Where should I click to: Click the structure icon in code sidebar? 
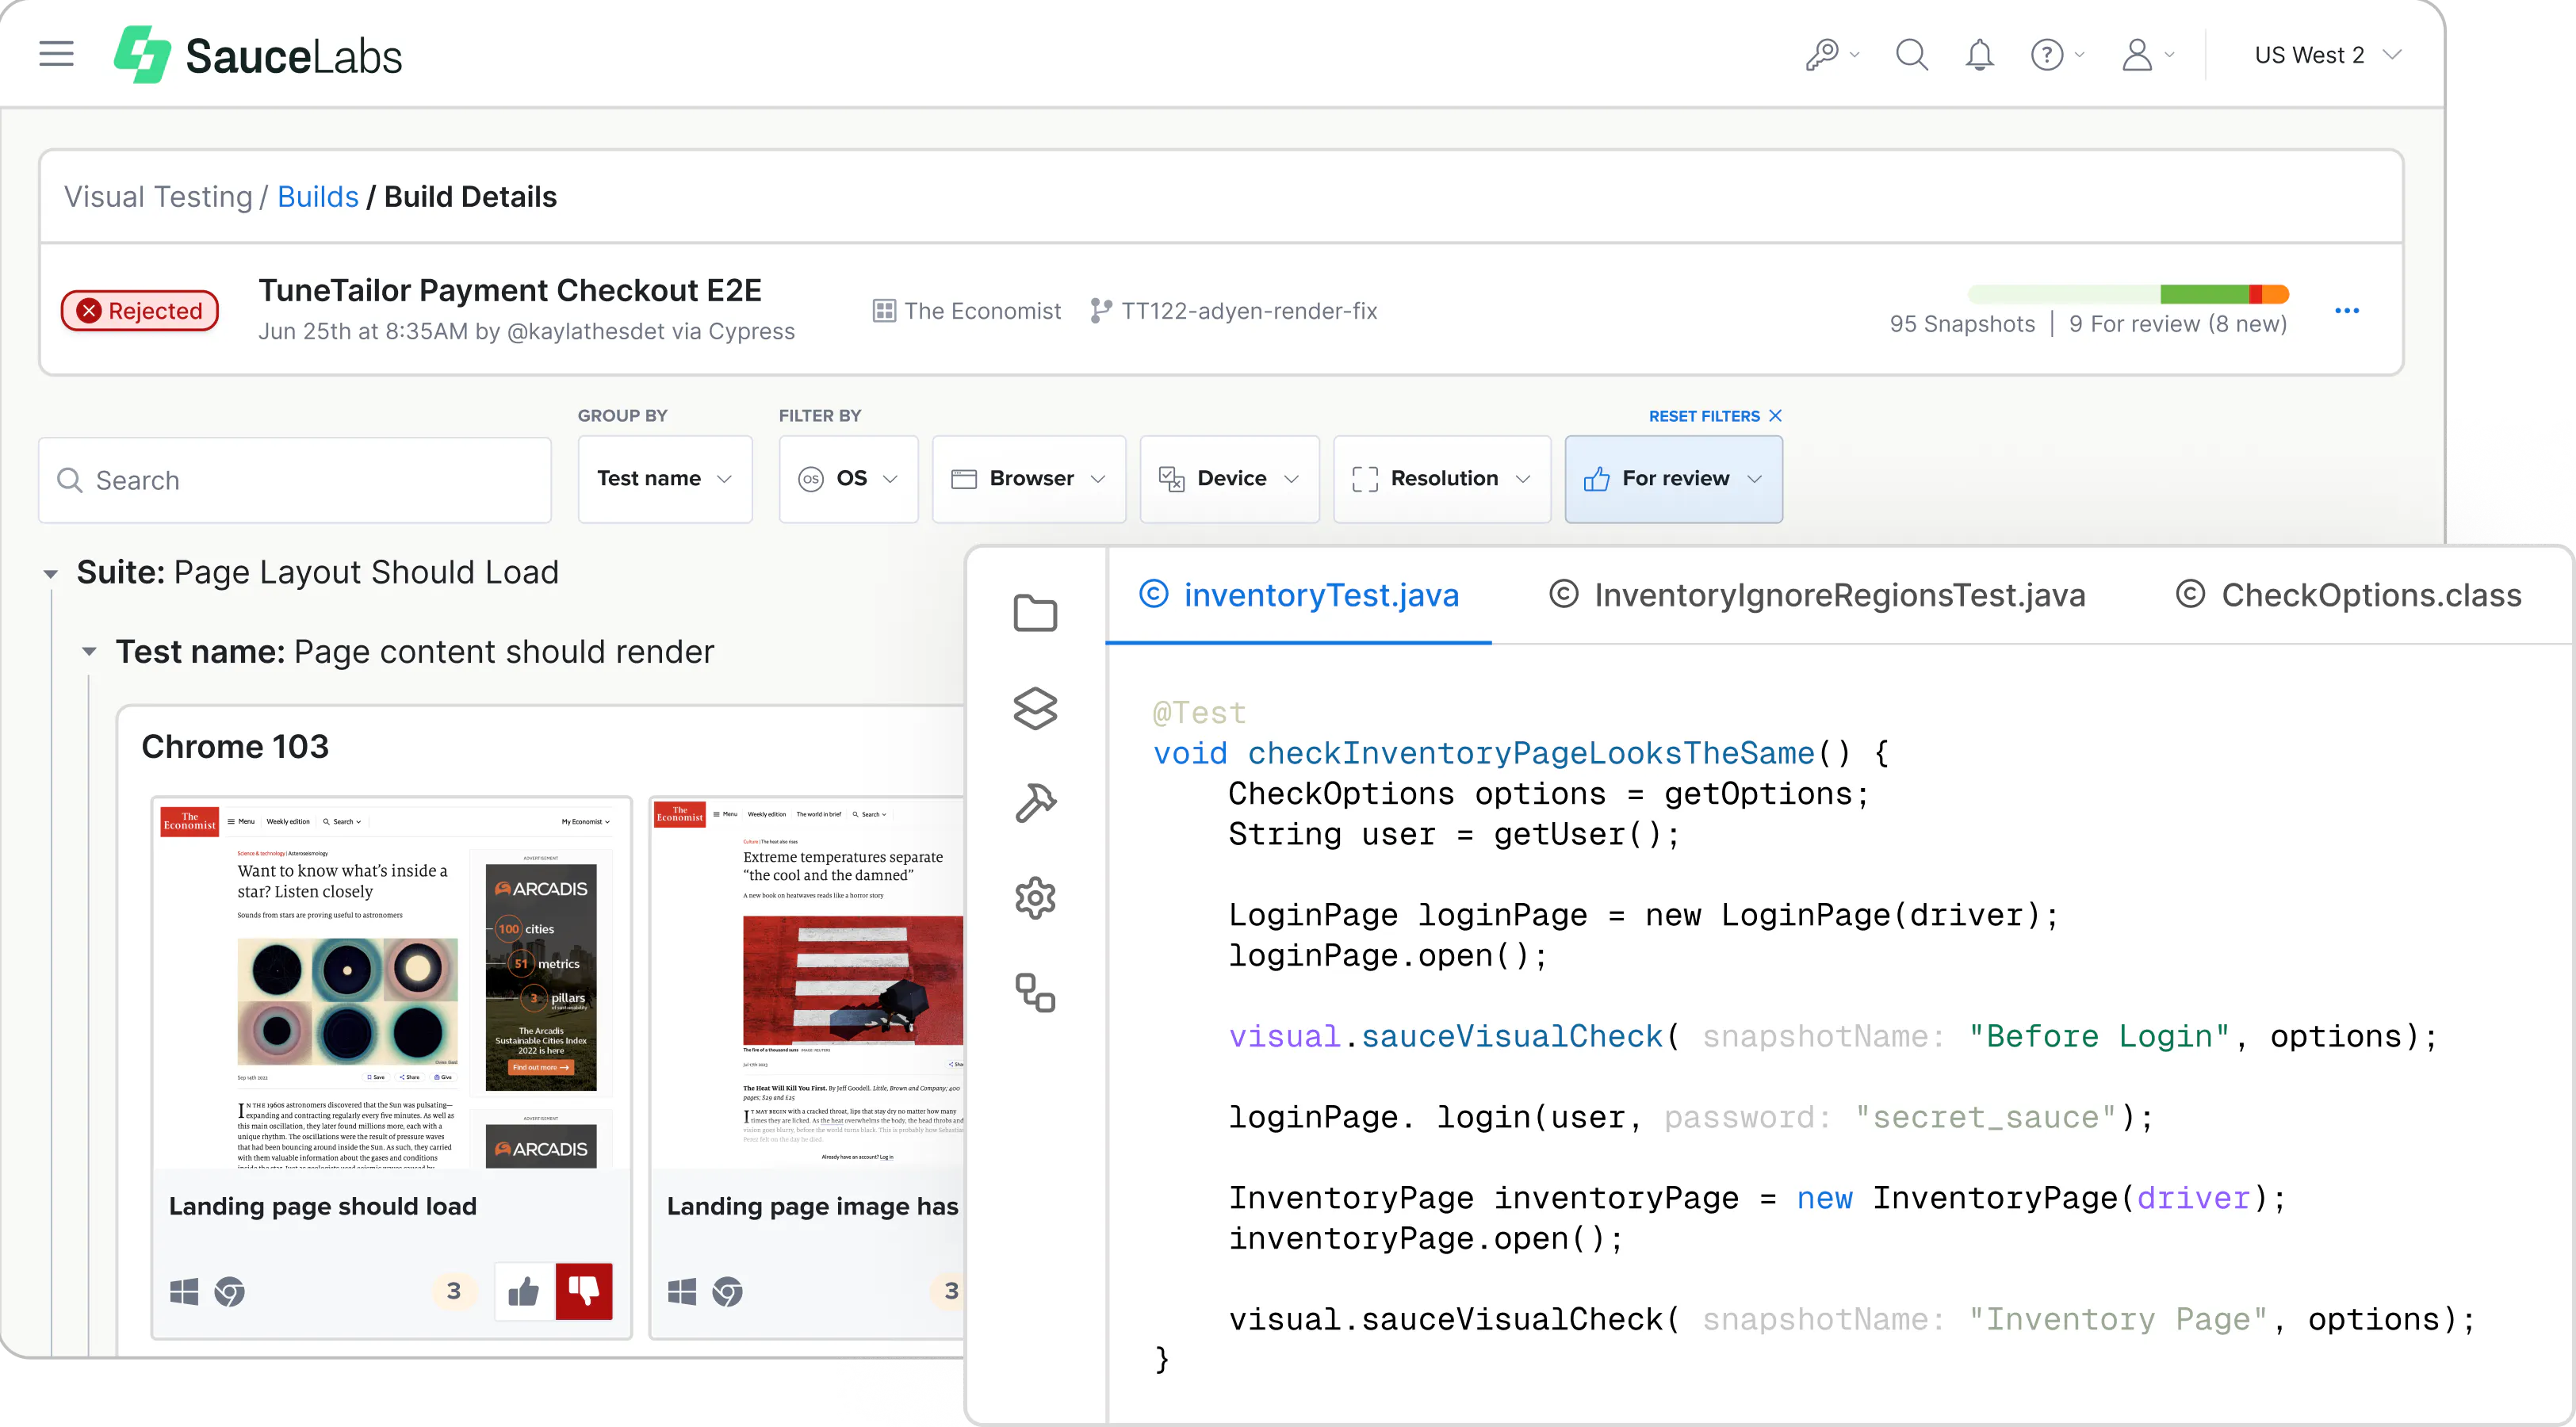tap(1035, 993)
